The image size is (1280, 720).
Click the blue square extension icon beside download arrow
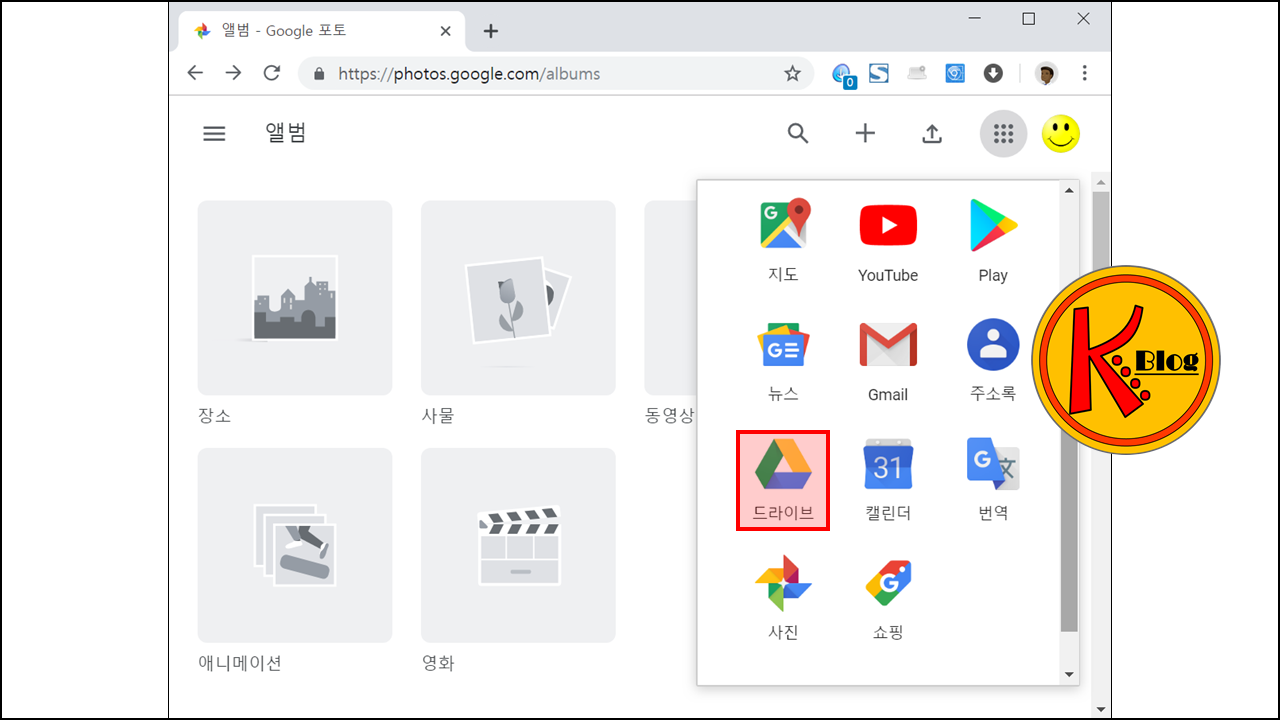click(x=955, y=73)
